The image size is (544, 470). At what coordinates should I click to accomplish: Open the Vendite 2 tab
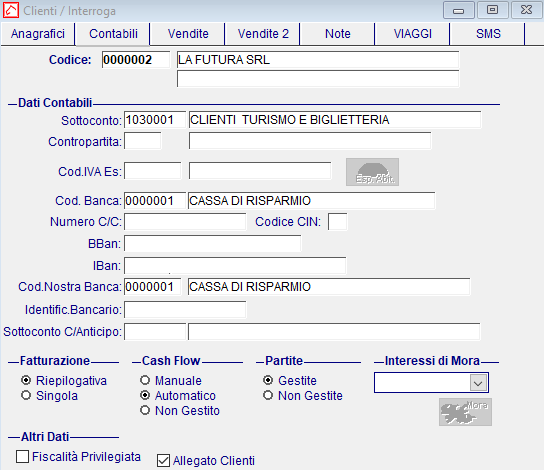(263, 34)
